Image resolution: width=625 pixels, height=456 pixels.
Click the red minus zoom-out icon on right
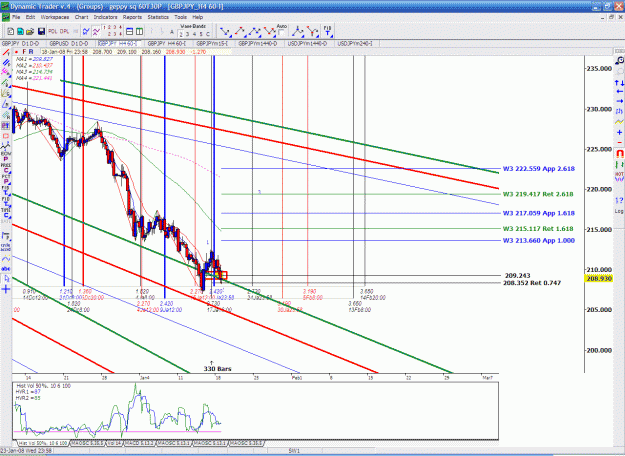619,142
